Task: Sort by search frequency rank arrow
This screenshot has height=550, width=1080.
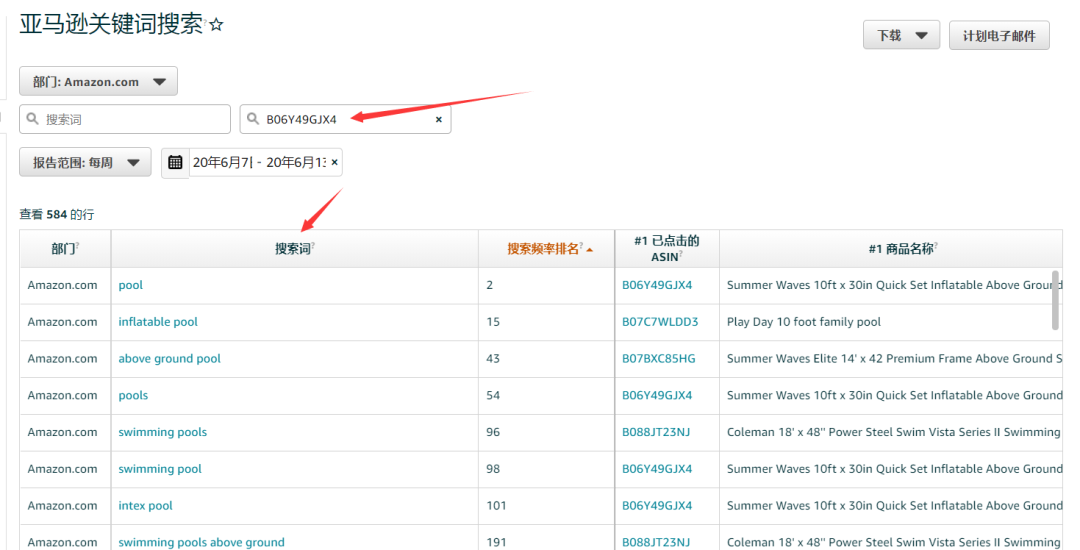Action: pos(590,250)
